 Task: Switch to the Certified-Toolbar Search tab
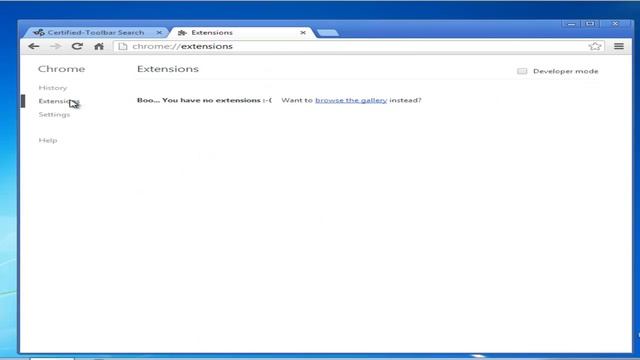coord(96,32)
